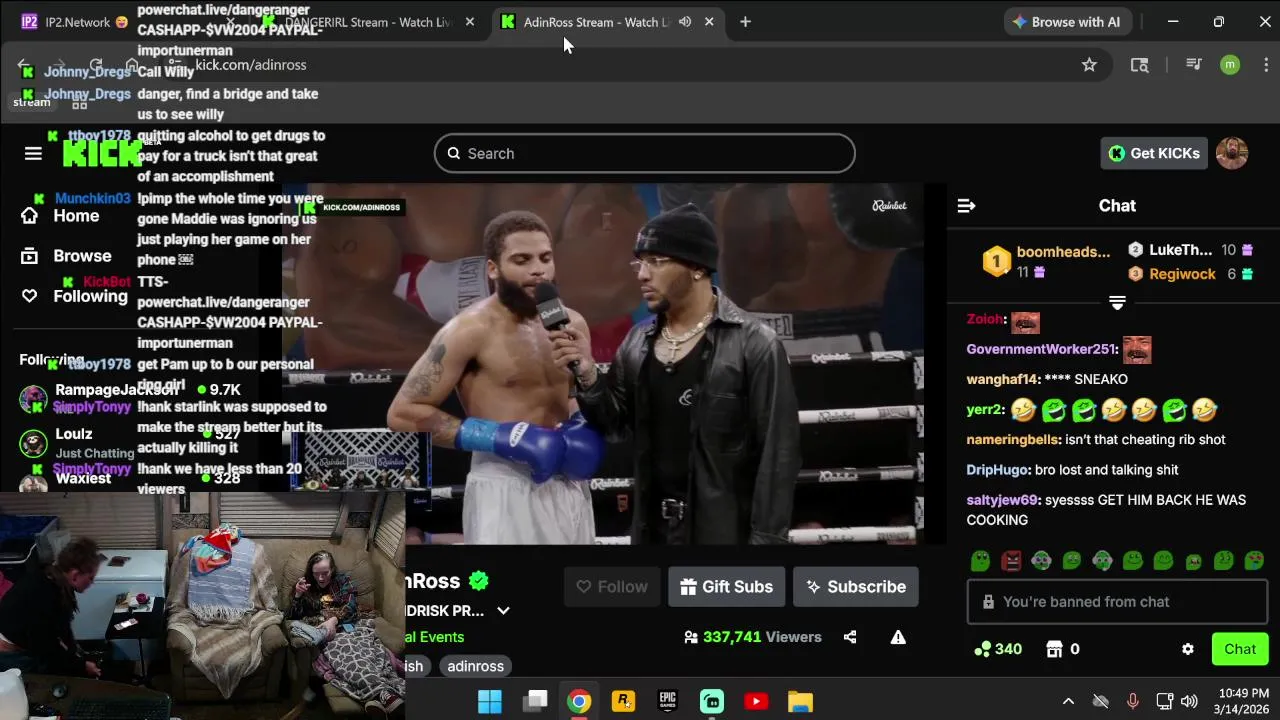
Task: Click the green Chat send button
Action: pos(1240,649)
